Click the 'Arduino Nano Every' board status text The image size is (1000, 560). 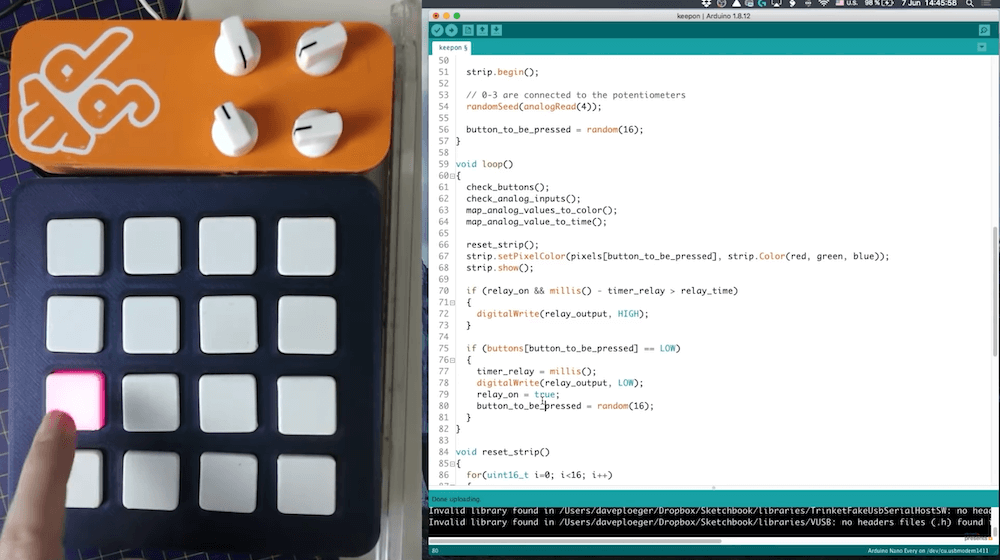(928, 550)
